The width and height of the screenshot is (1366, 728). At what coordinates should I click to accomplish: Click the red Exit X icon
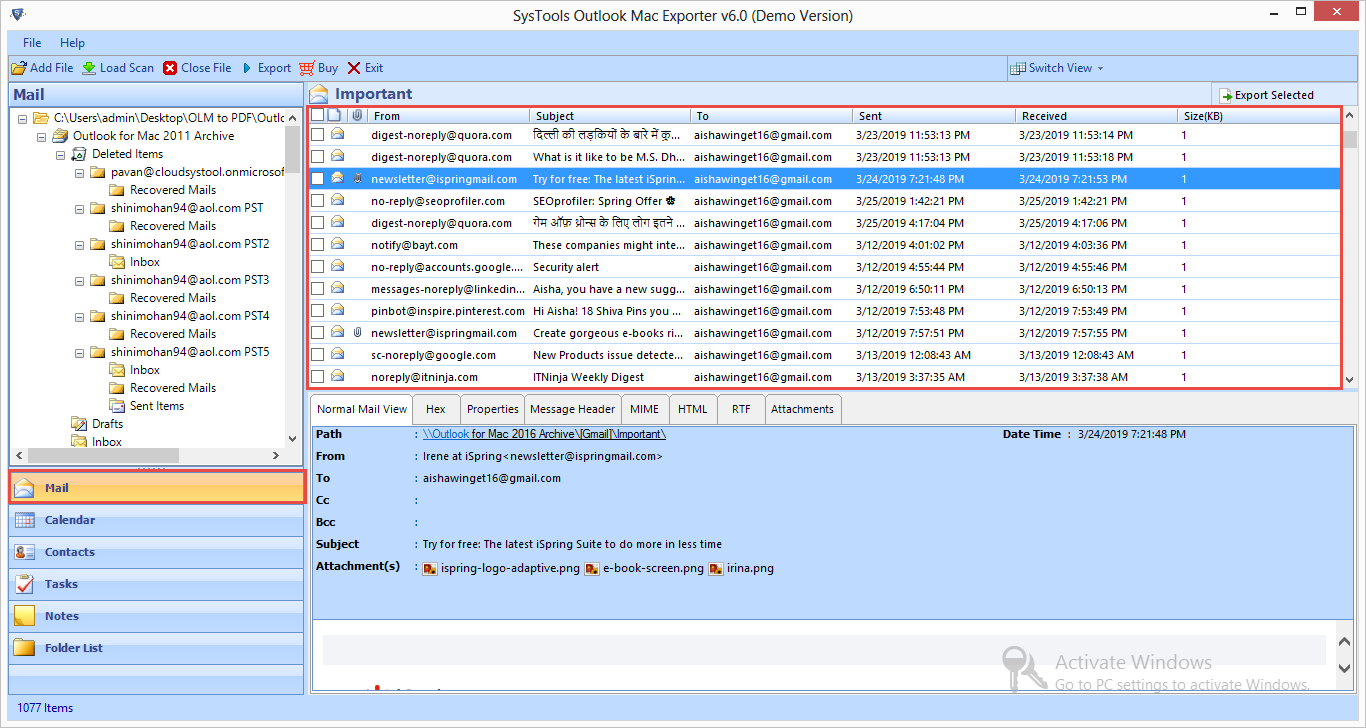point(354,68)
